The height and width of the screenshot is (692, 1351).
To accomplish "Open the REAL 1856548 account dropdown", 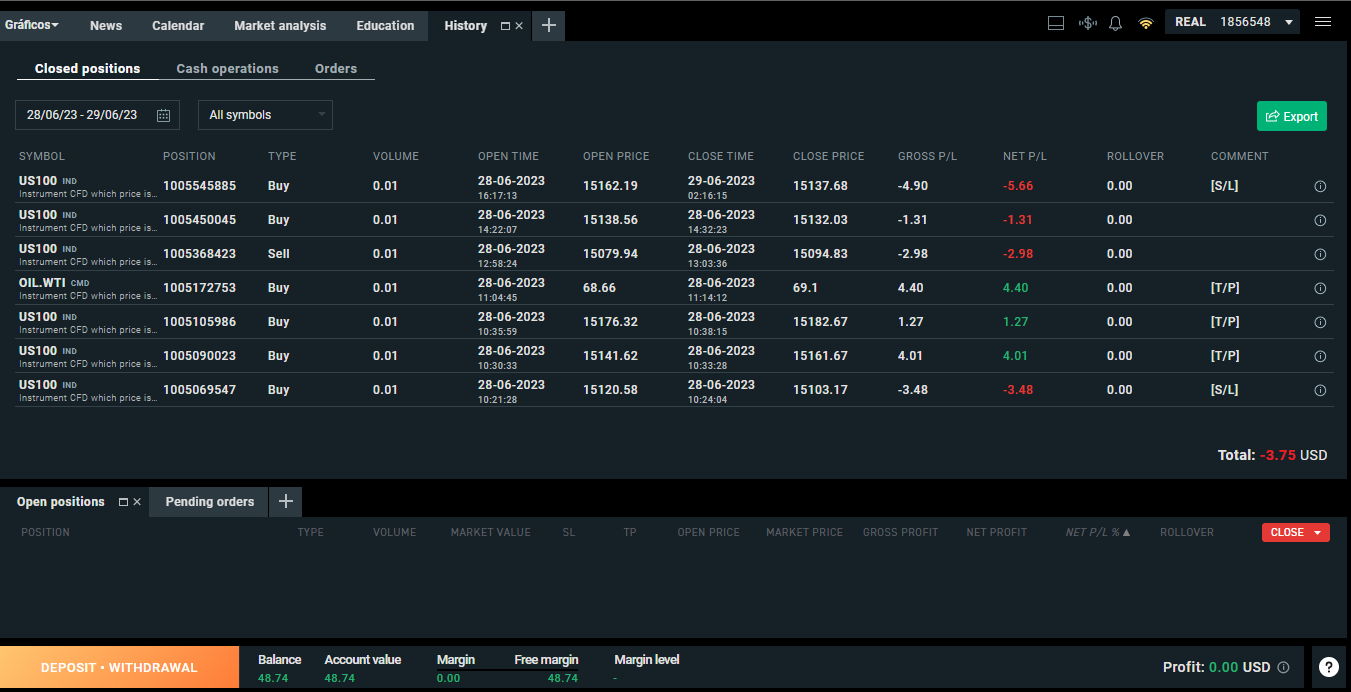I will [x=1232, y=22].
